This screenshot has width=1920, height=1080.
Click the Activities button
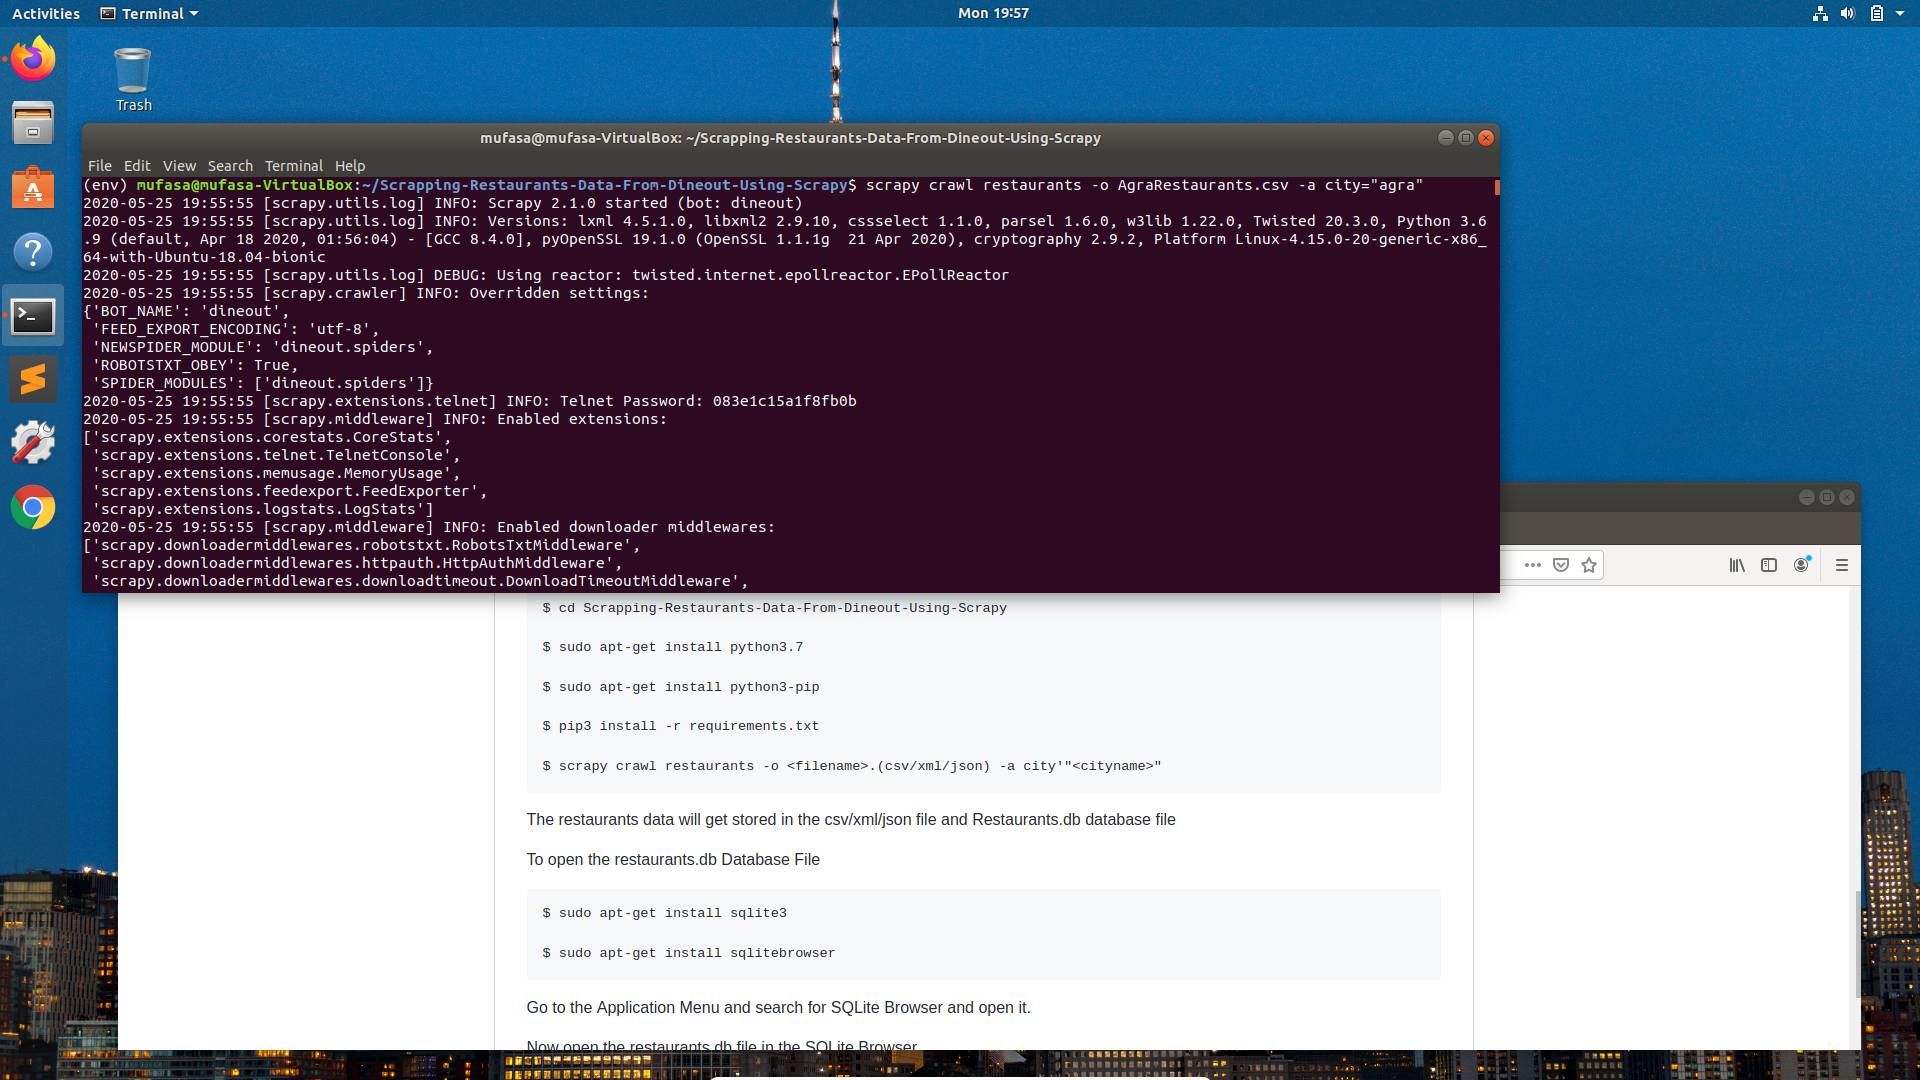pos(46,13)
